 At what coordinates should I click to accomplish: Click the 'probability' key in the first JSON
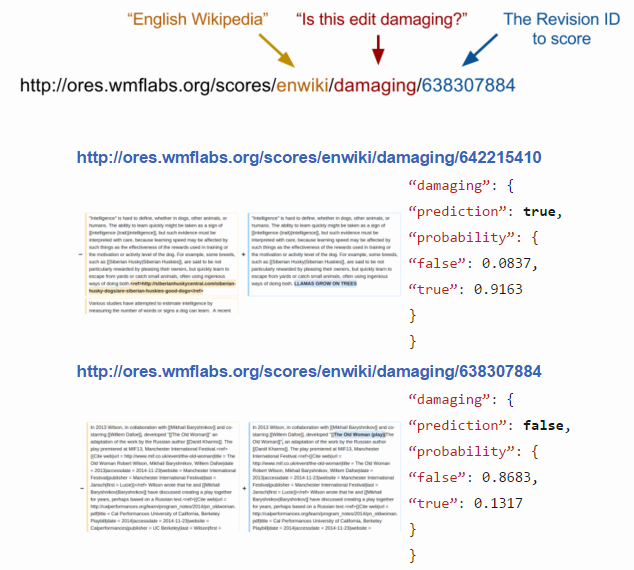[x=461, y=238]
